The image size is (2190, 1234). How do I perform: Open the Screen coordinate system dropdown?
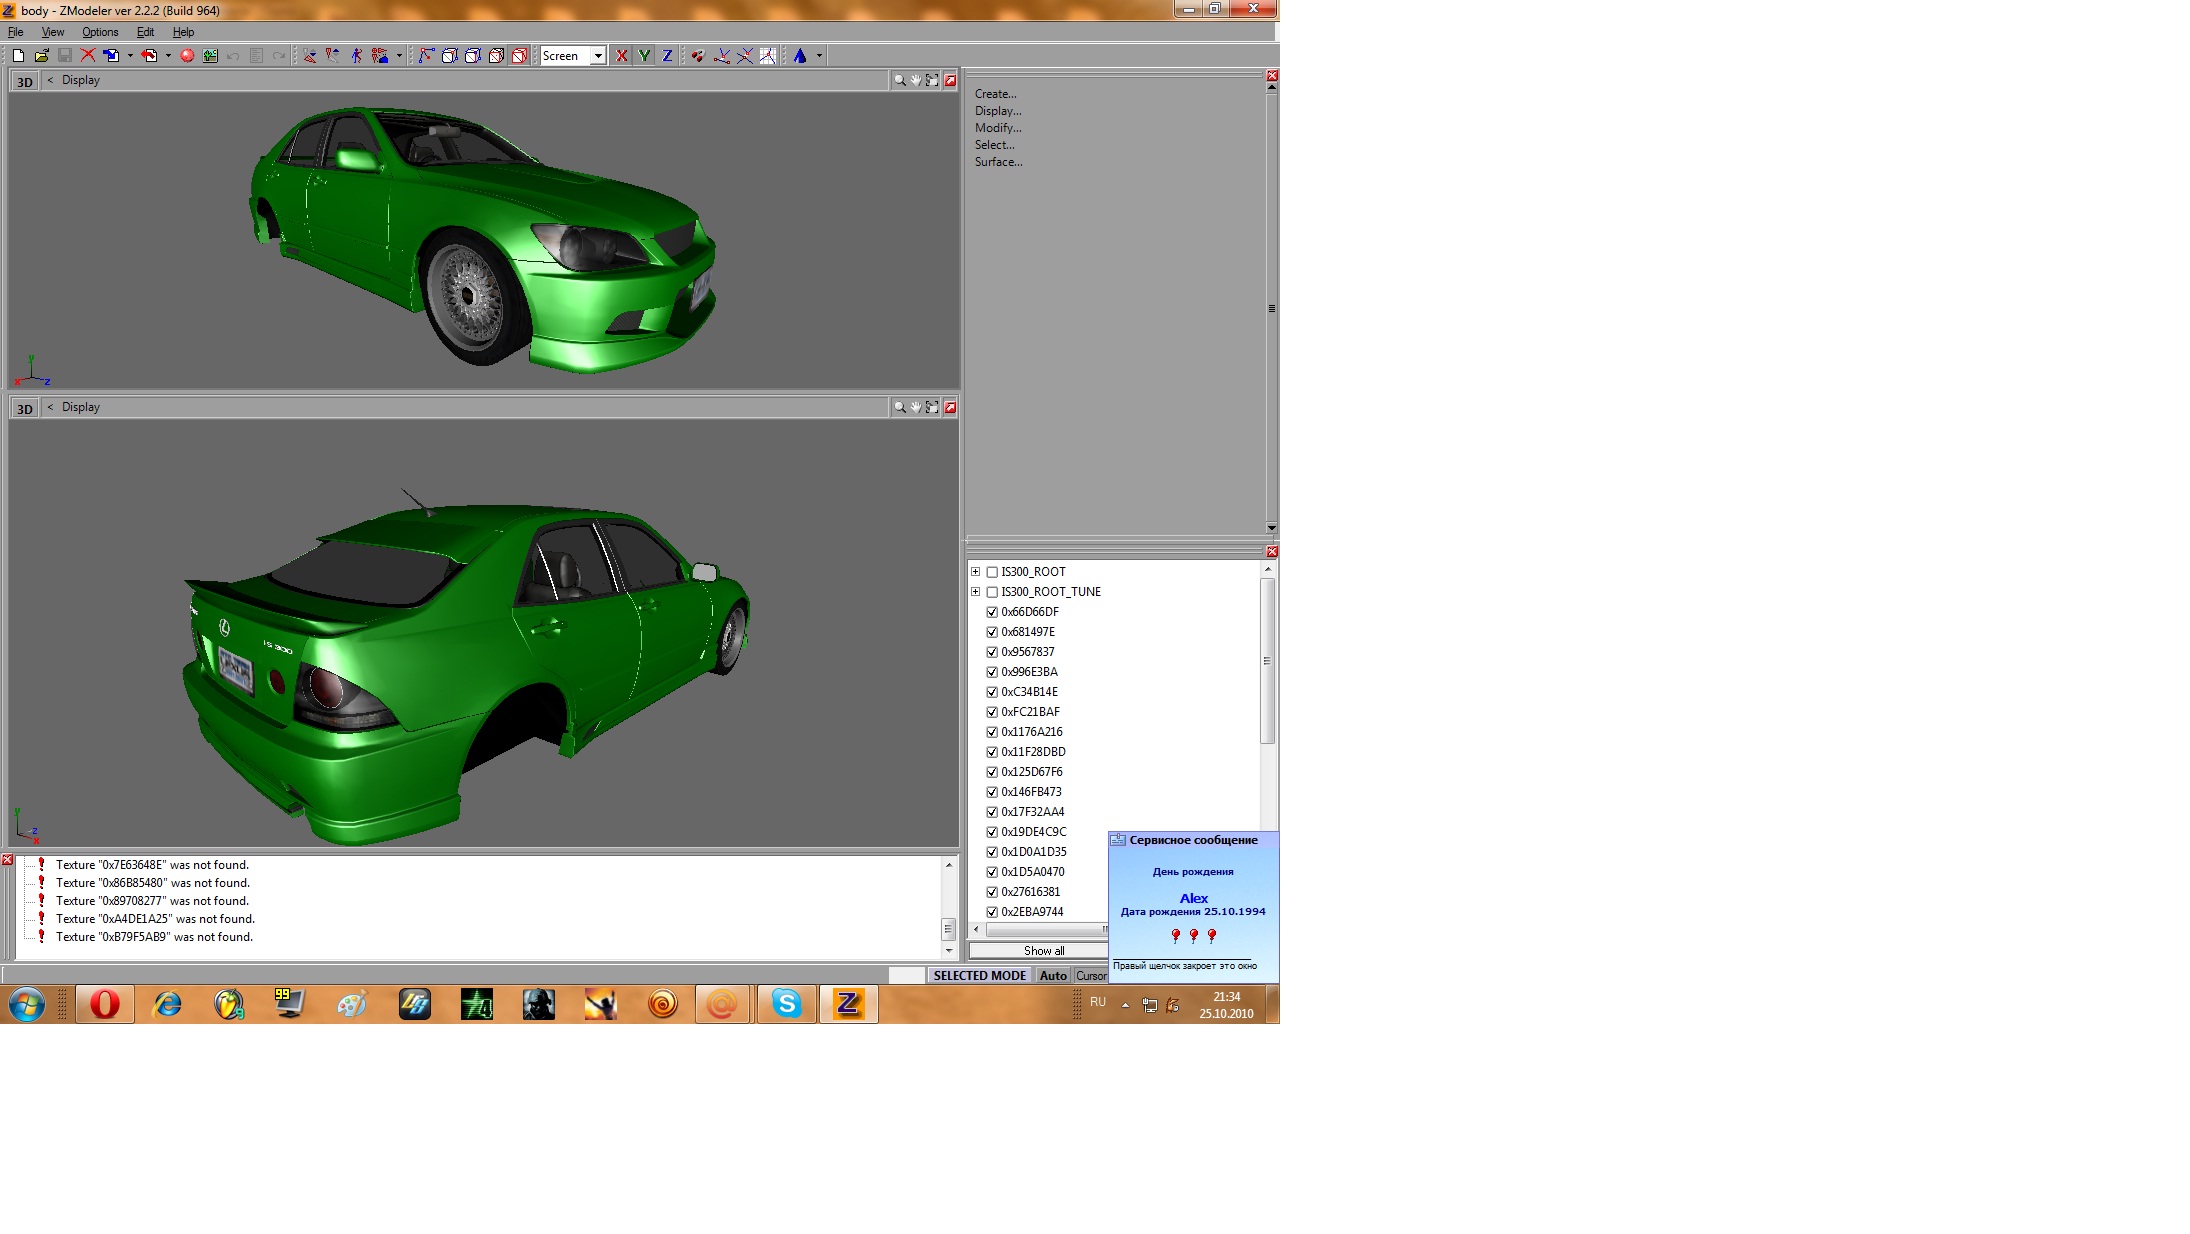(598, 56)
